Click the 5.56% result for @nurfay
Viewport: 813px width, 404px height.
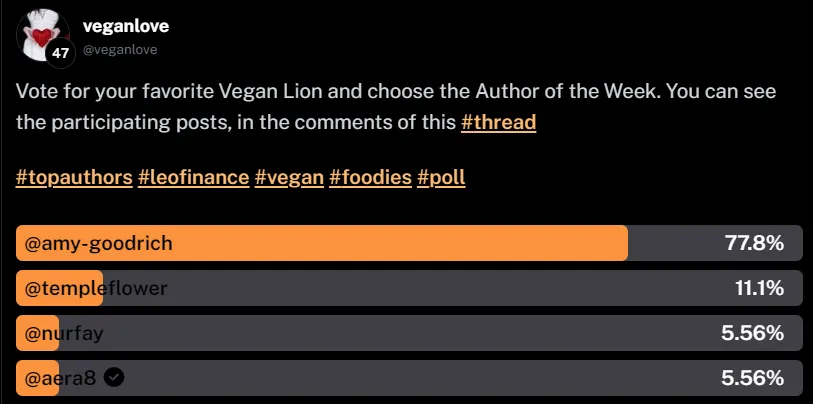pyautogui.click(x=752, y=334)
